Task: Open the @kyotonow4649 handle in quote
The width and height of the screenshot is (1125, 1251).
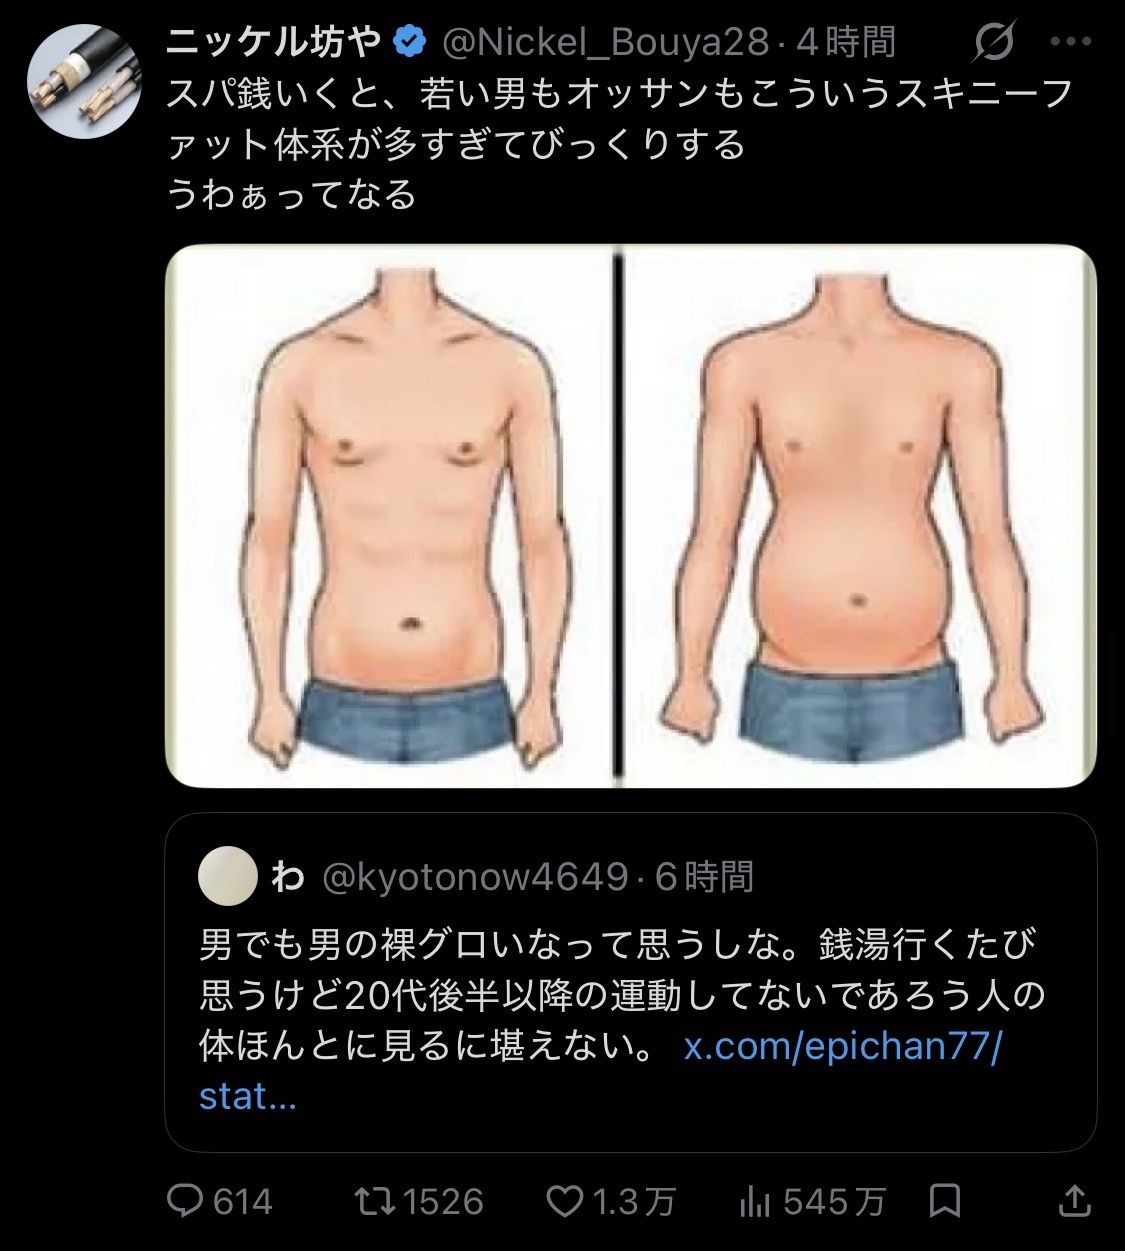Action: [475, 877]
